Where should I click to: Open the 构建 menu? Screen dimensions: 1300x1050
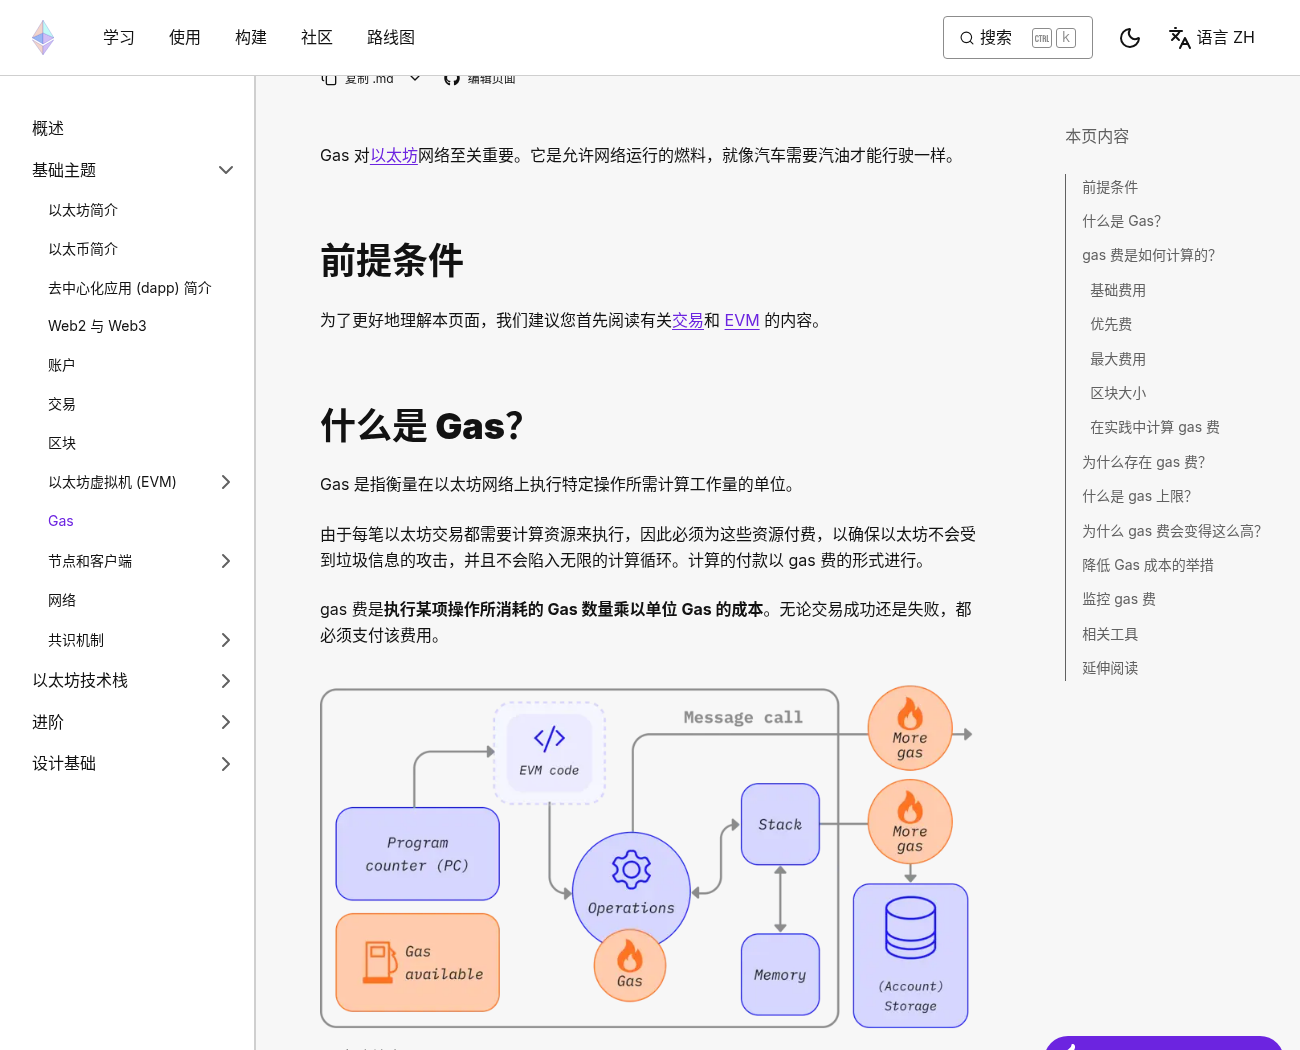[251, 38]
